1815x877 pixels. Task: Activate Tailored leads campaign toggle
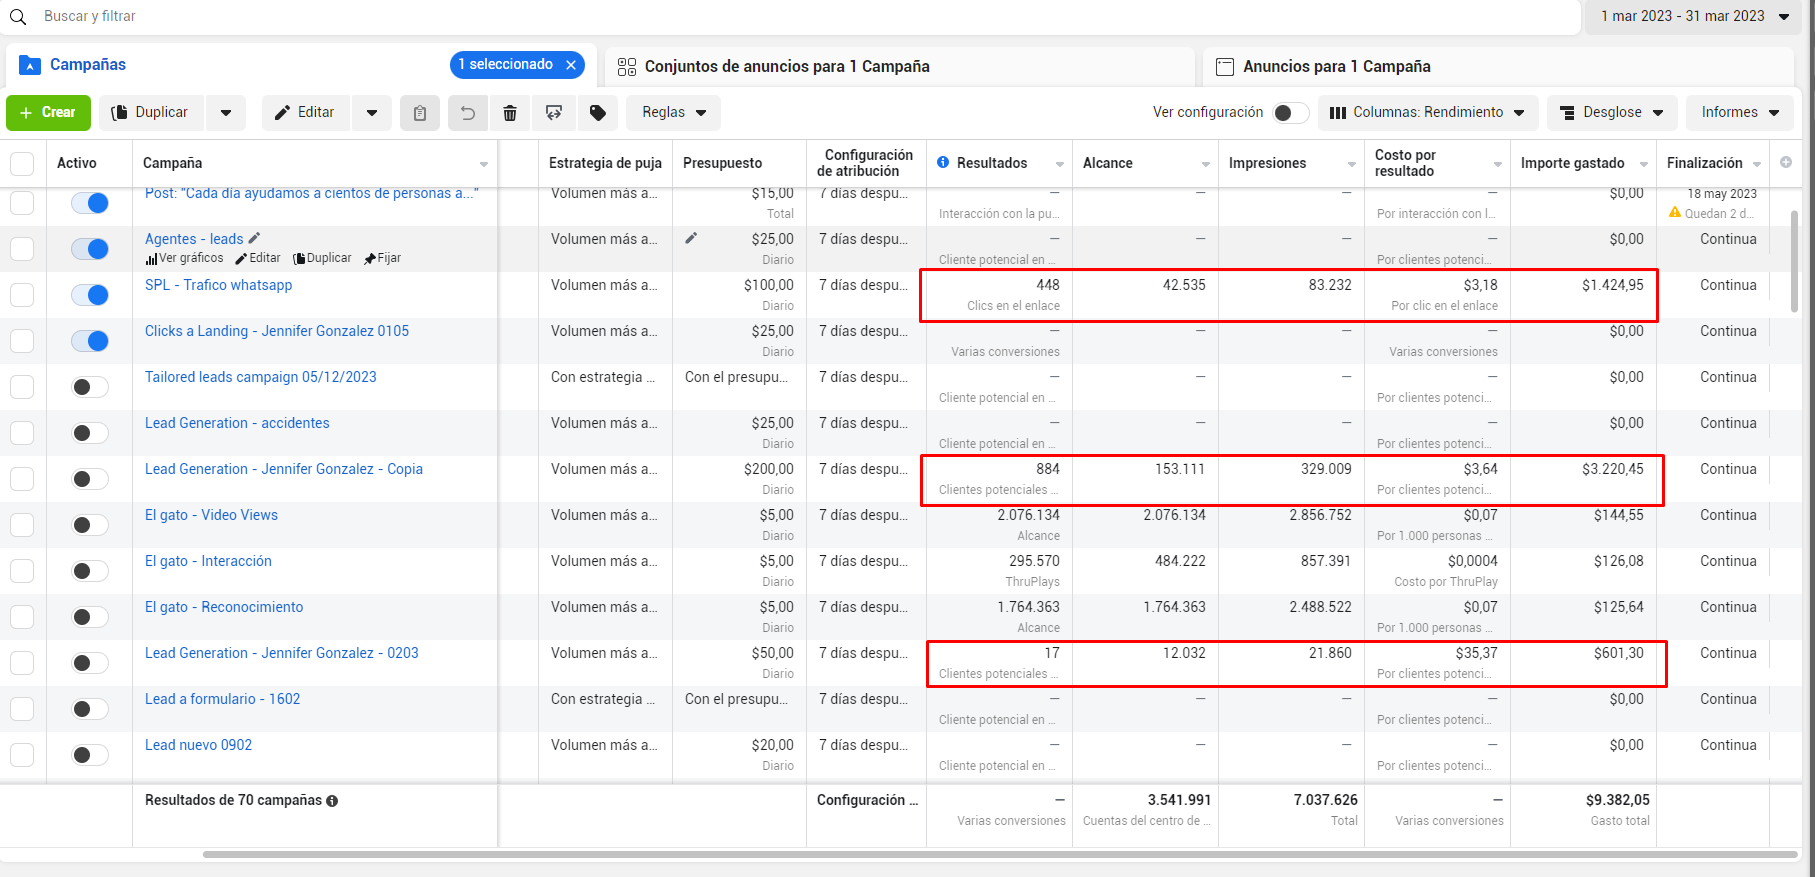click(x=89, y=387)
